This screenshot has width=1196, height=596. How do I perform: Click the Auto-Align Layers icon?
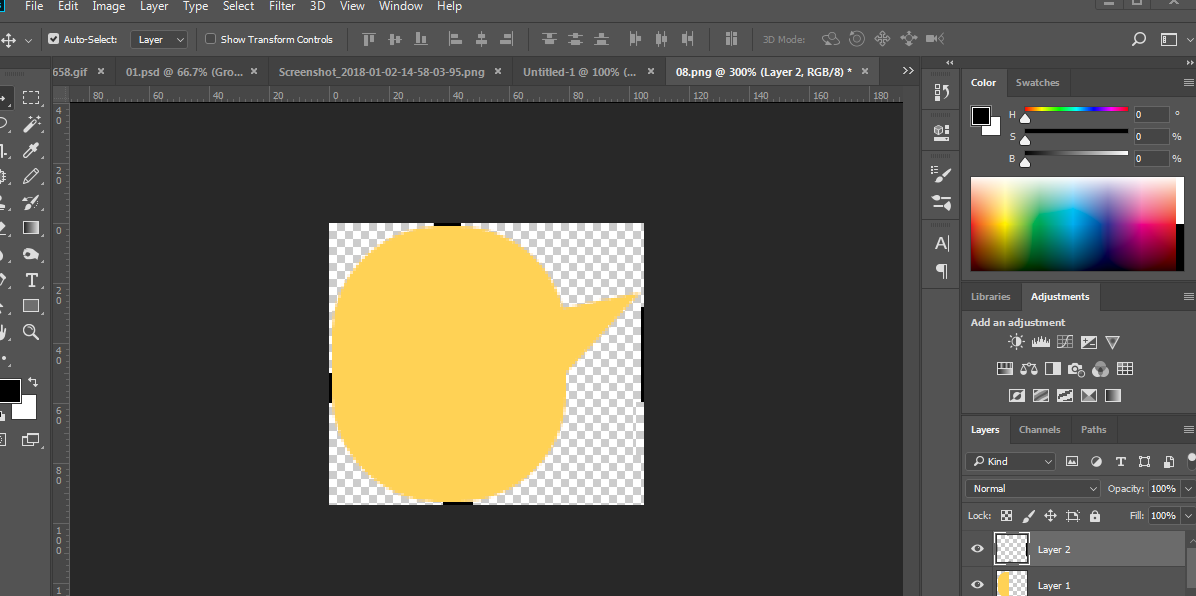click(x=731, y=39)
